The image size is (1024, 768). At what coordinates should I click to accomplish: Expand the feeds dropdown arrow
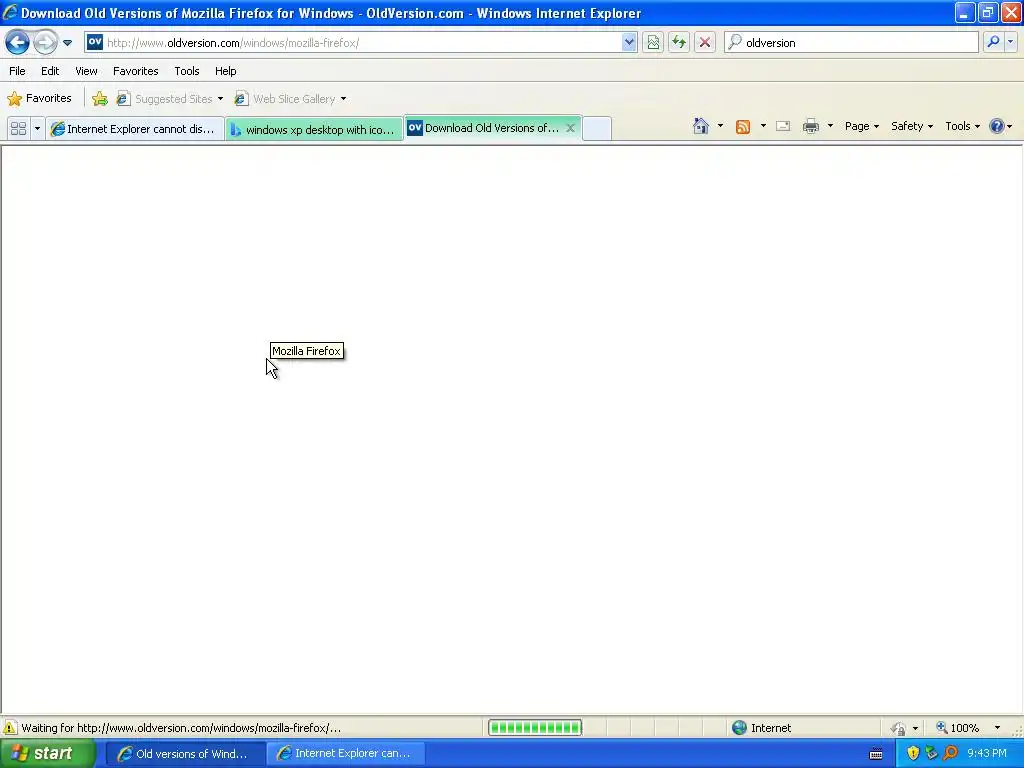tap(763, 126)
